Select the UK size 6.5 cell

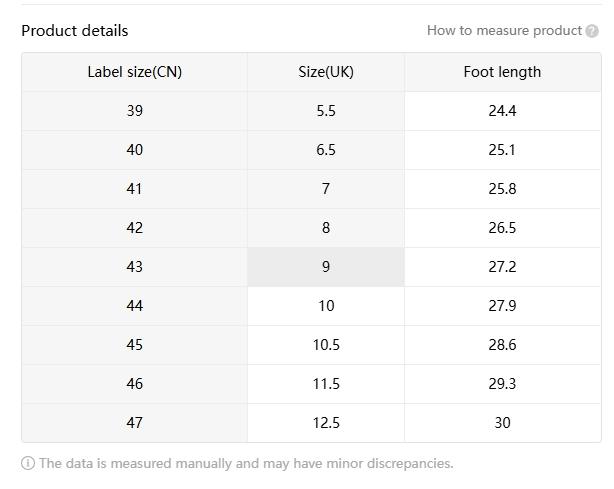coord(326,150)
